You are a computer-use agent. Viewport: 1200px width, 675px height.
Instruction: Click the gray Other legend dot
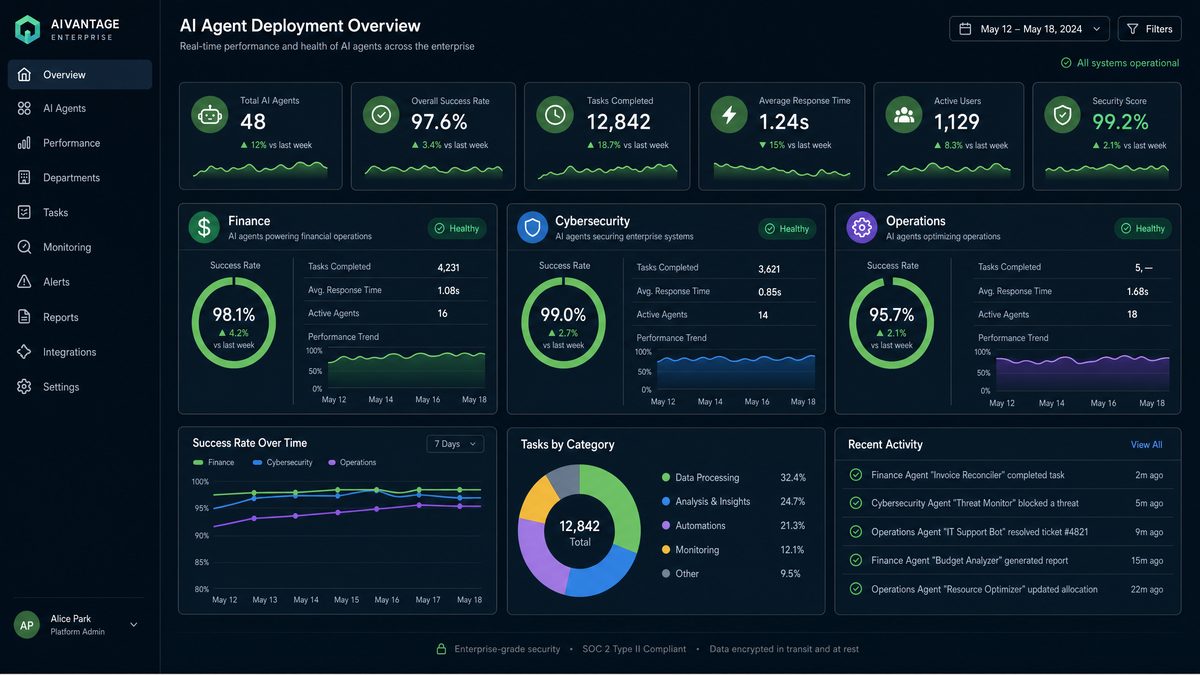pyautogui.click(x=666, y=574)
